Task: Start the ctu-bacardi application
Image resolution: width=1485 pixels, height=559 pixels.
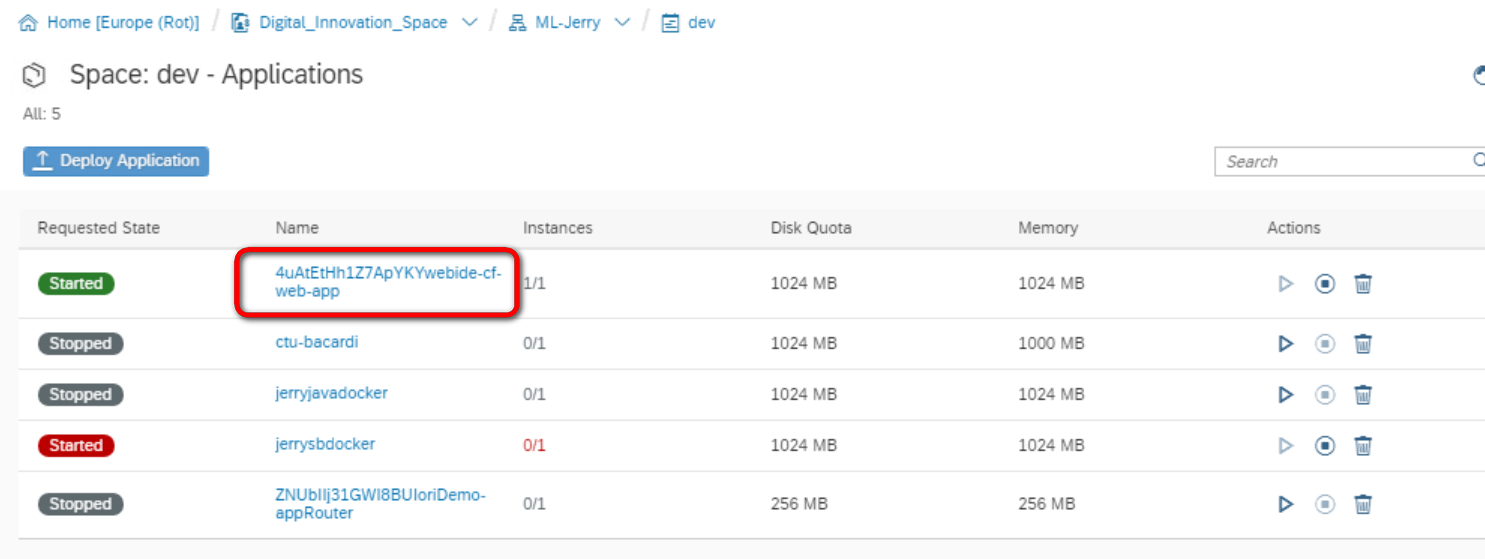Action: pos(1286,344)
